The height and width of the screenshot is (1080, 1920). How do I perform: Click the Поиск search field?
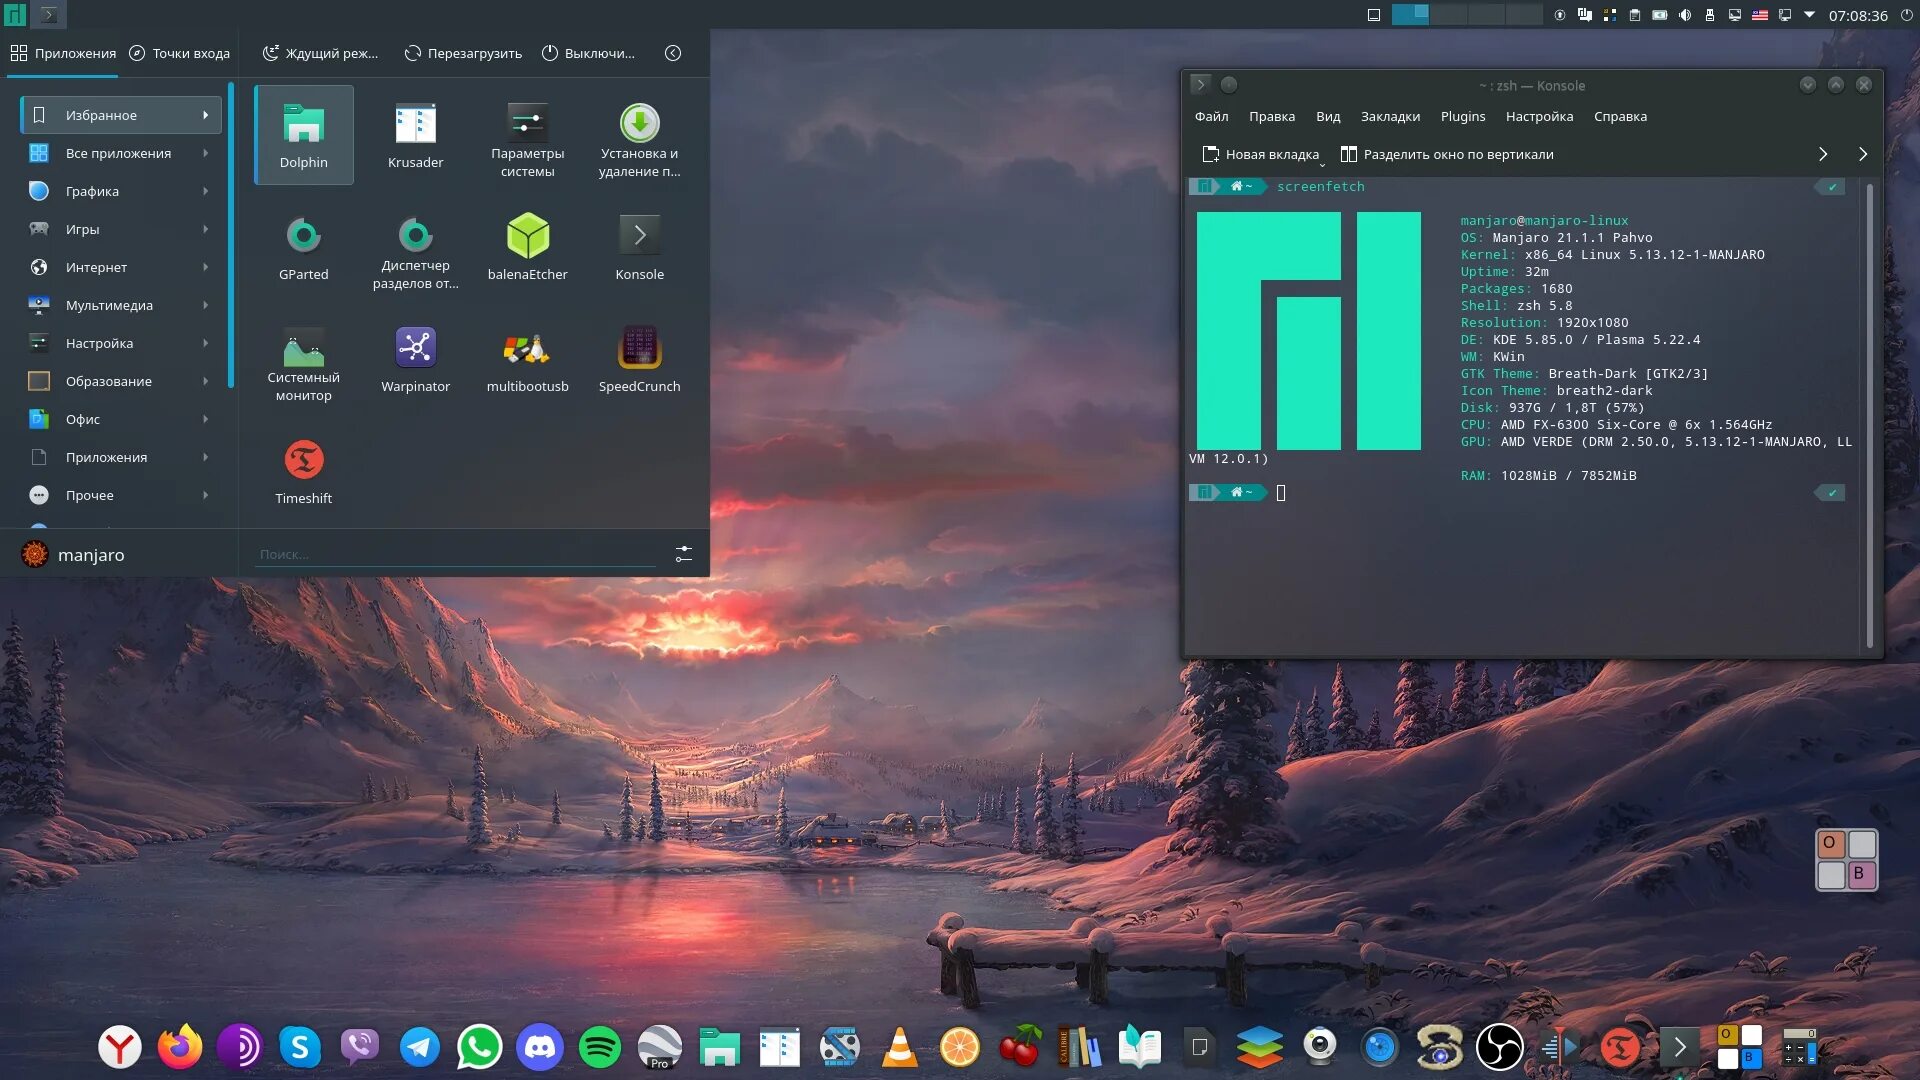click(x=455, y=554)
